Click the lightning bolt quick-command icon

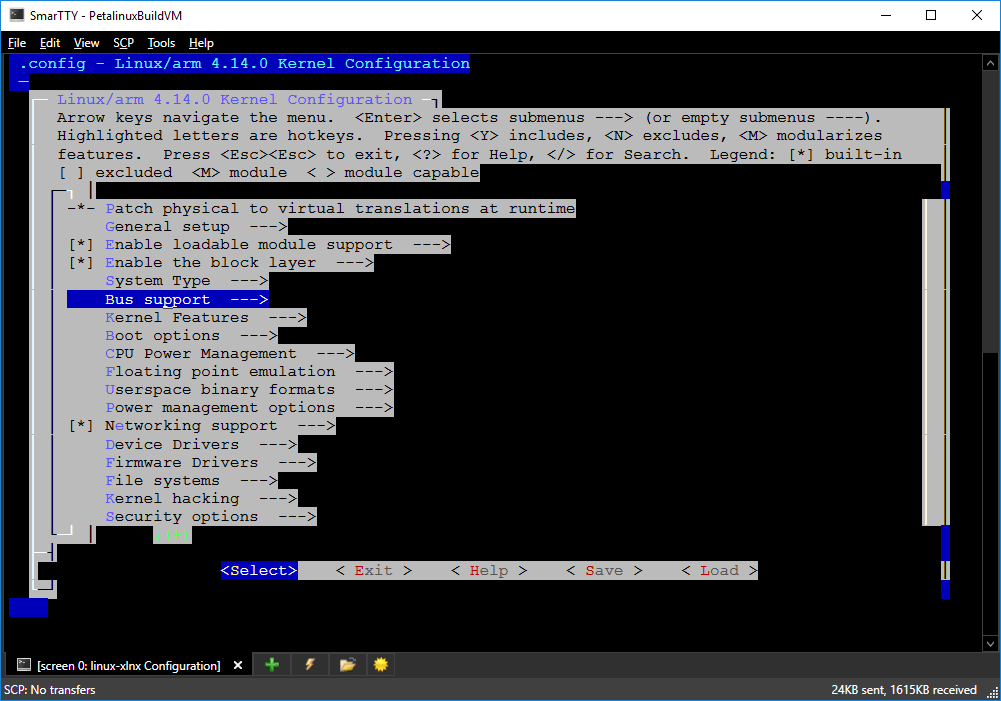pyautogui.click(x=308, y=664)
